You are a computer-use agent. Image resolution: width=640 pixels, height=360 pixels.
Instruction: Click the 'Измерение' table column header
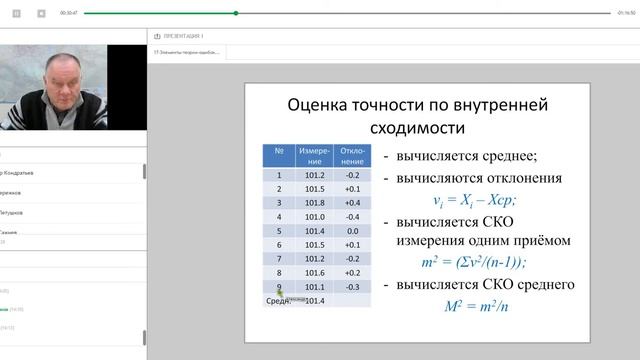click(314, 156)
